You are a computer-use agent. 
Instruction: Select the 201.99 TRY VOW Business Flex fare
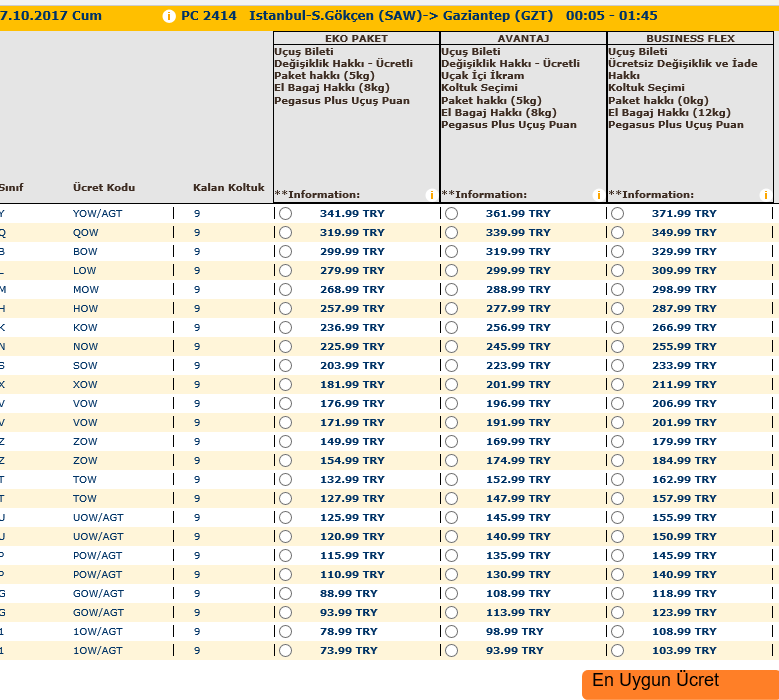[x=618, y=423]
